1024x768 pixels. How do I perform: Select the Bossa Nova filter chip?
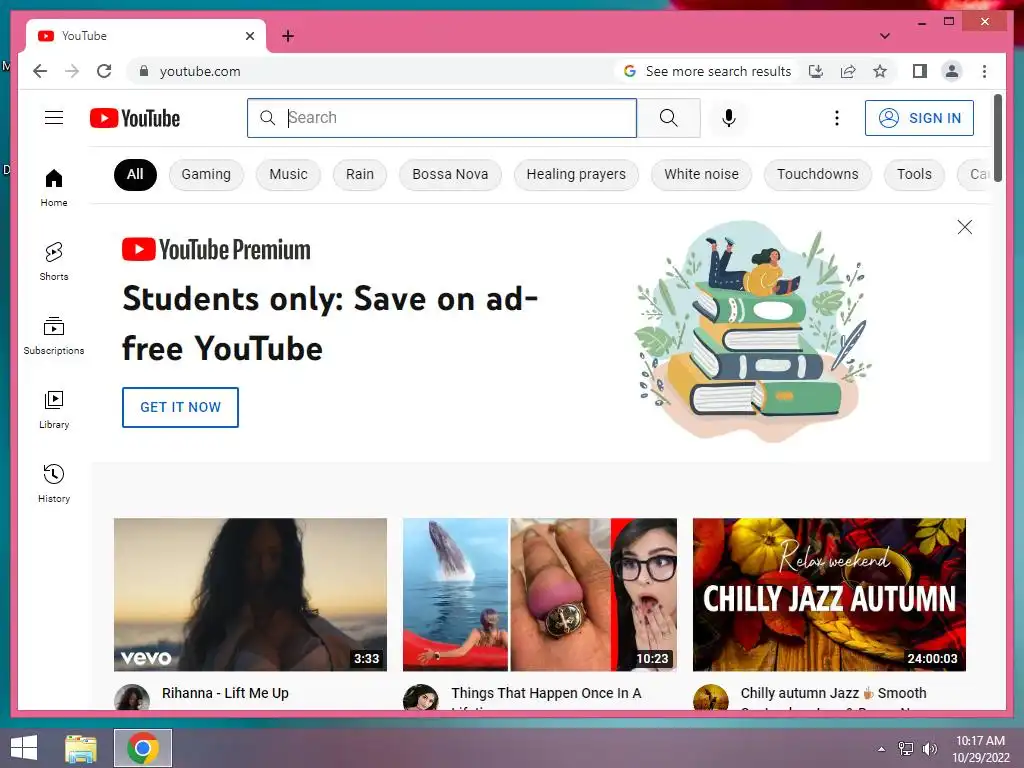point(450,174)
